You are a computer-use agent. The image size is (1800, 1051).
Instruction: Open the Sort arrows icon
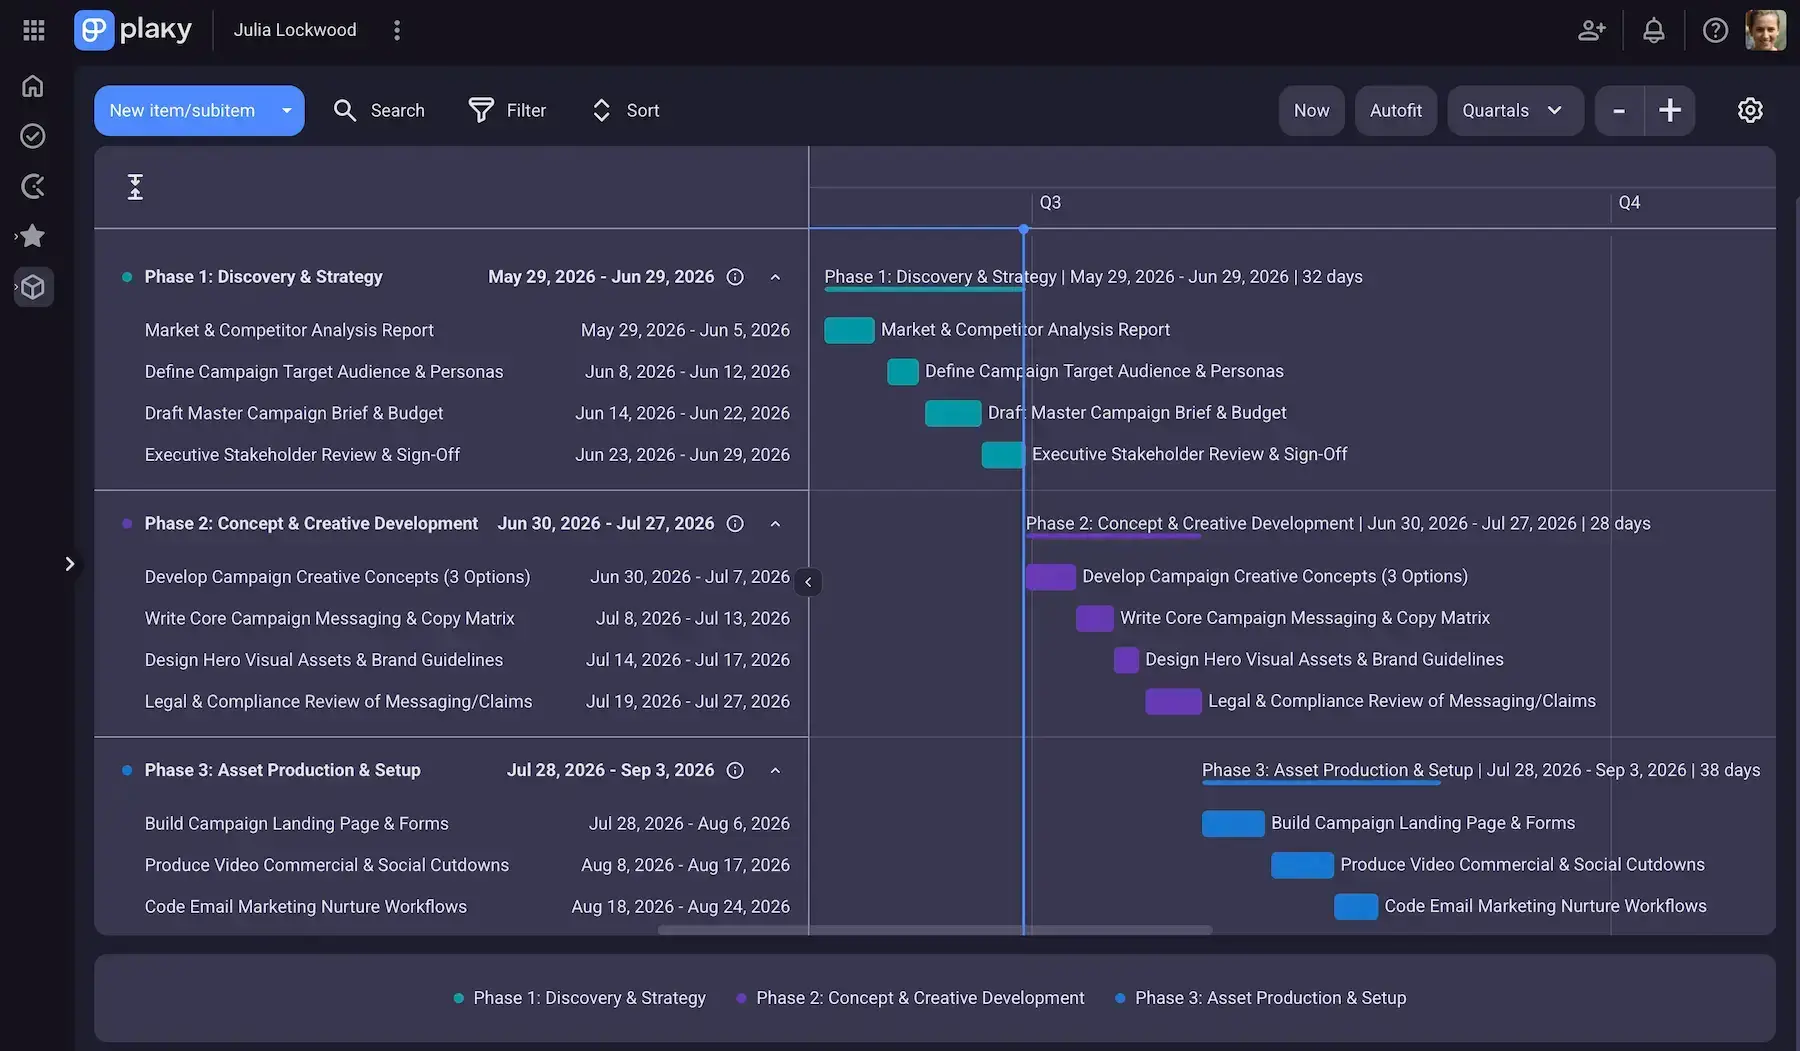[x=601, y=110]
